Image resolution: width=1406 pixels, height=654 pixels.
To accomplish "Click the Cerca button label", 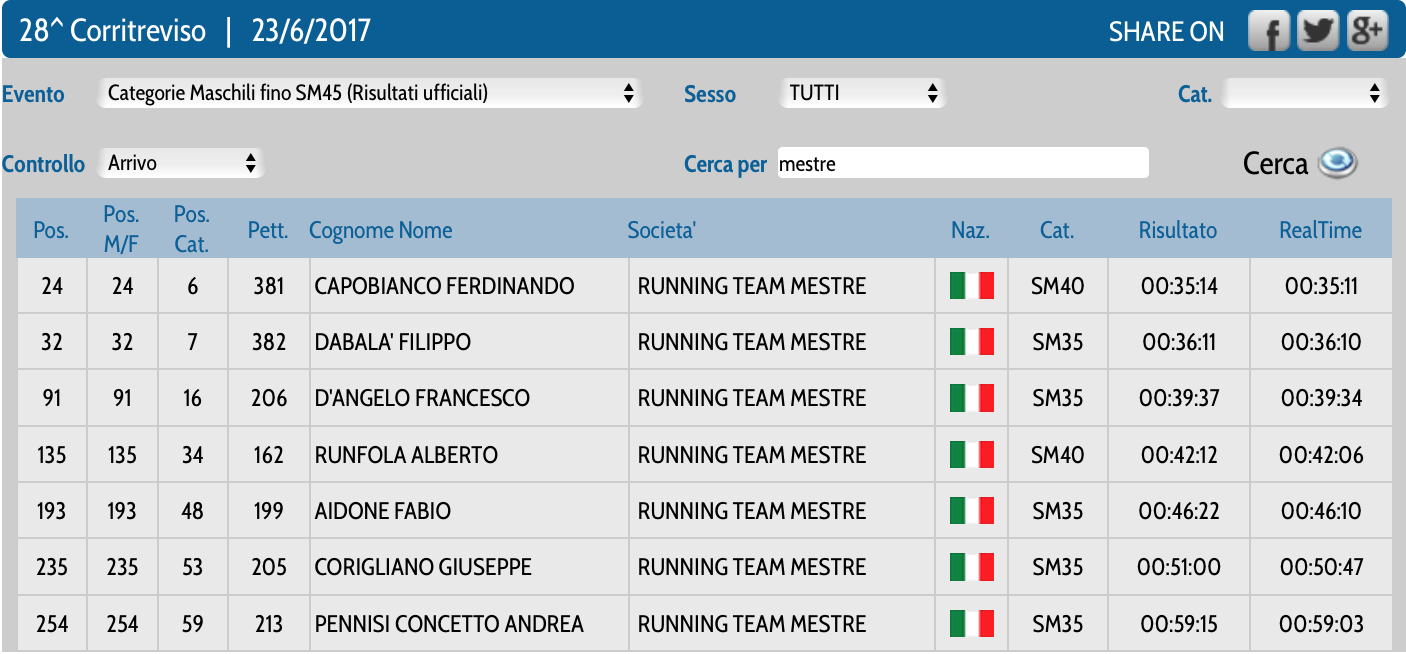I will pyautogui.click(x=1275, y=164).
